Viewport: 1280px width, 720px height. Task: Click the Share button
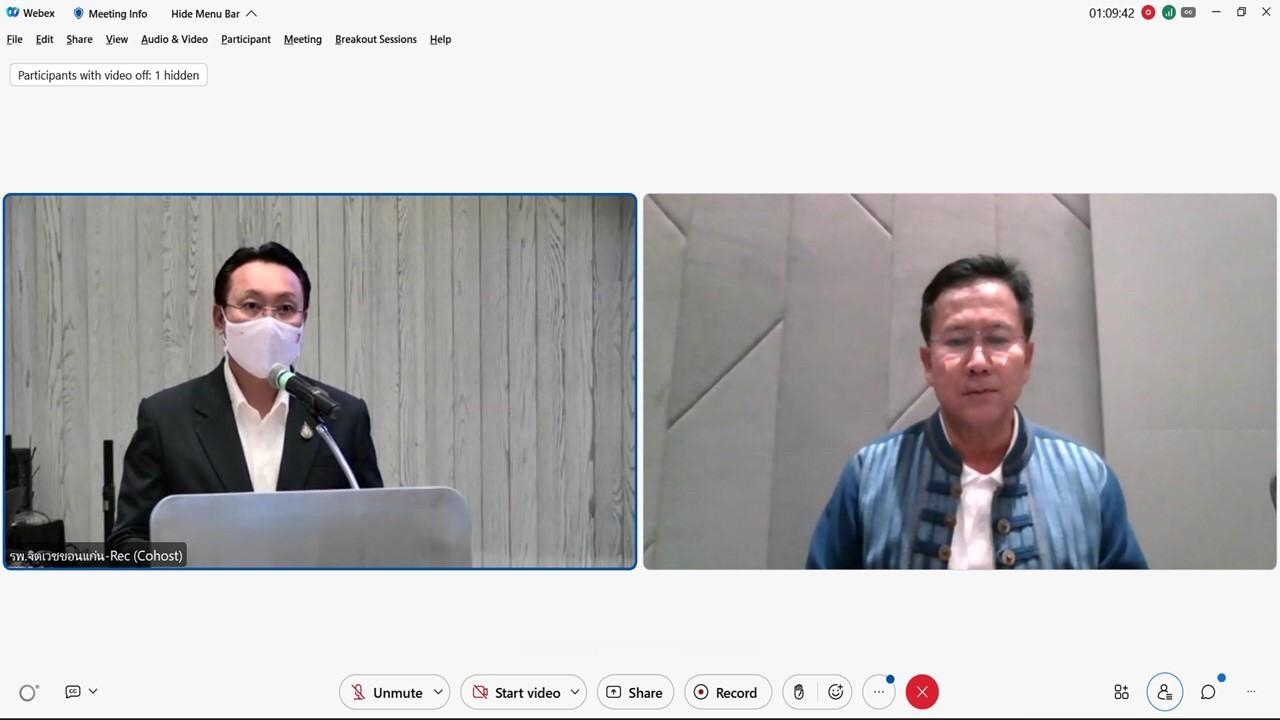point(635,692)
